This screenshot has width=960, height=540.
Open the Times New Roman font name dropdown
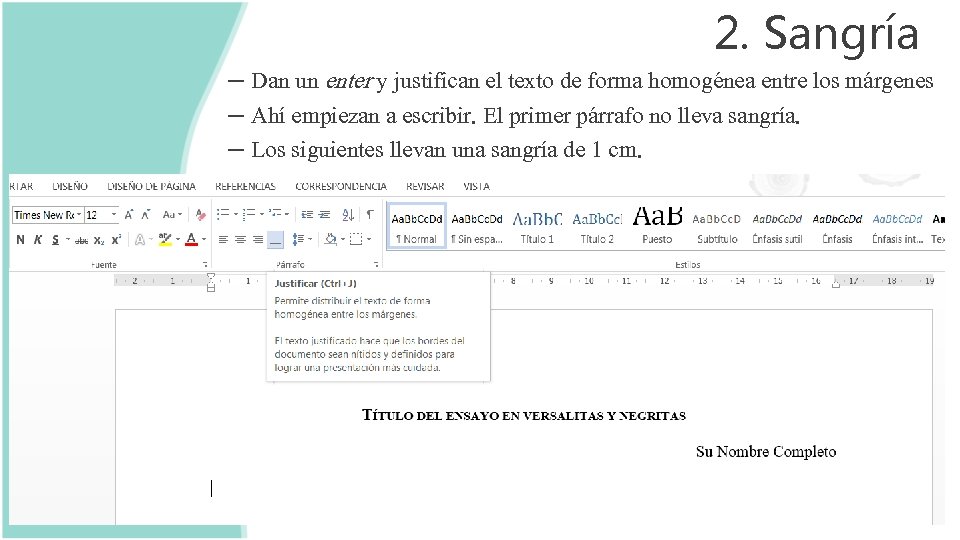coord(78,215)
